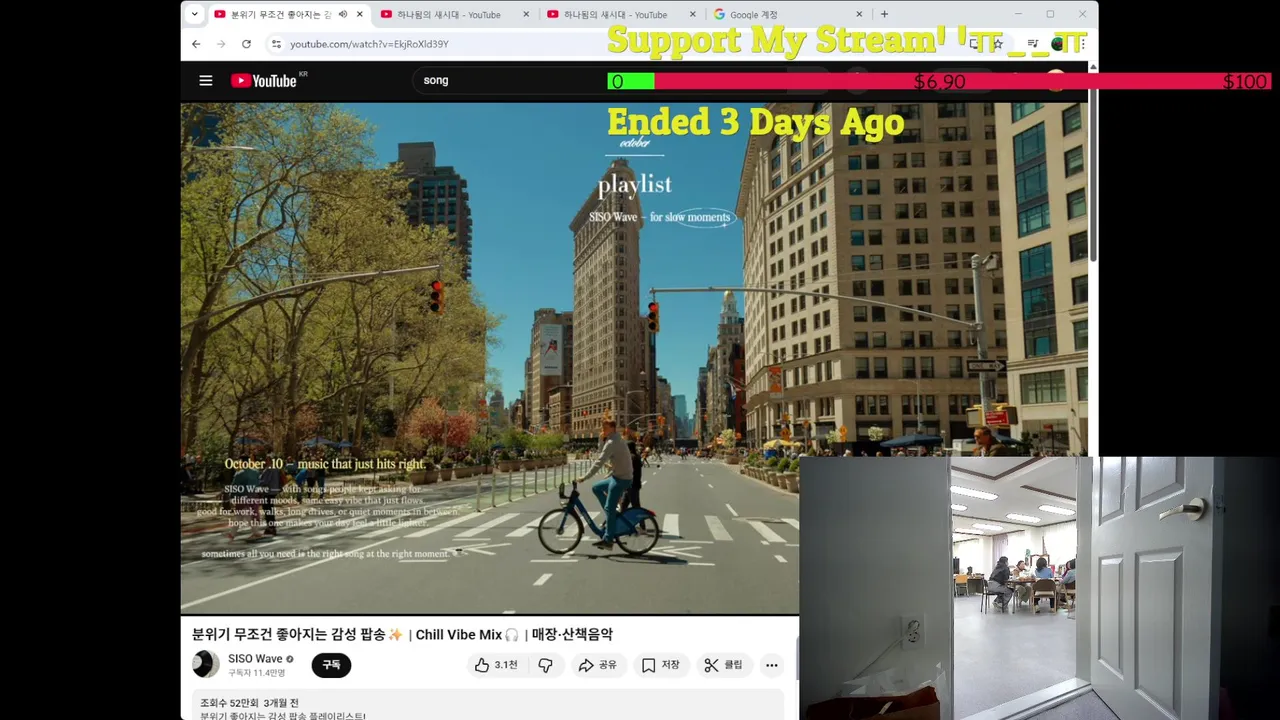Save the video with 저장 button
1280x720 pixels.
(660, 665)
